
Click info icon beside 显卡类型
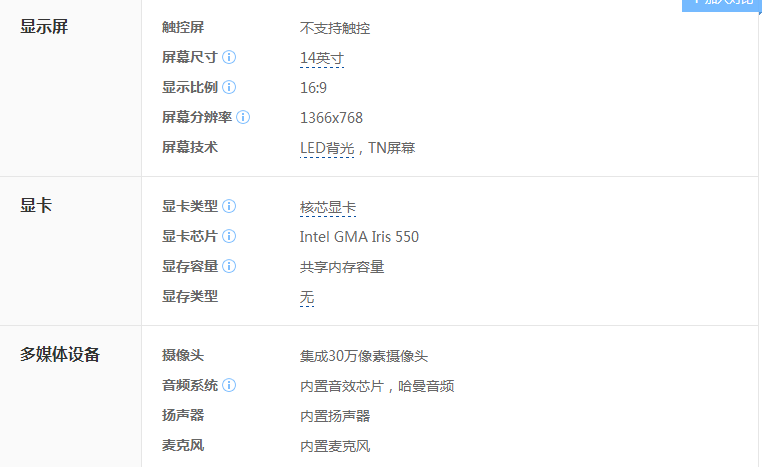tap(229, 206)
